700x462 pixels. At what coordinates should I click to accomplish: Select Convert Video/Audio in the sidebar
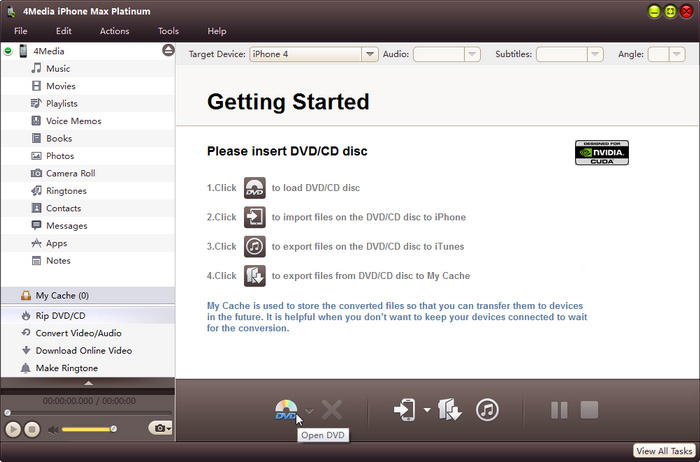[78, 333]
